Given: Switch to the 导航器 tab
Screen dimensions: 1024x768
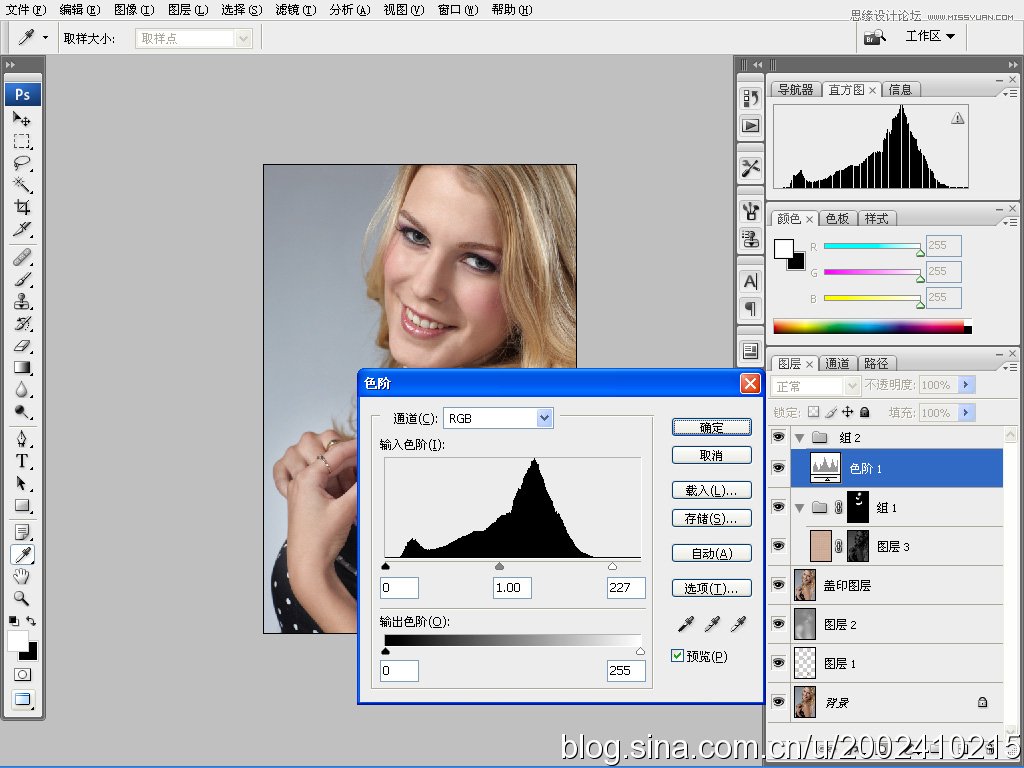Looking at the screenshot, I should pyautogui.click(x=795, y=89).
